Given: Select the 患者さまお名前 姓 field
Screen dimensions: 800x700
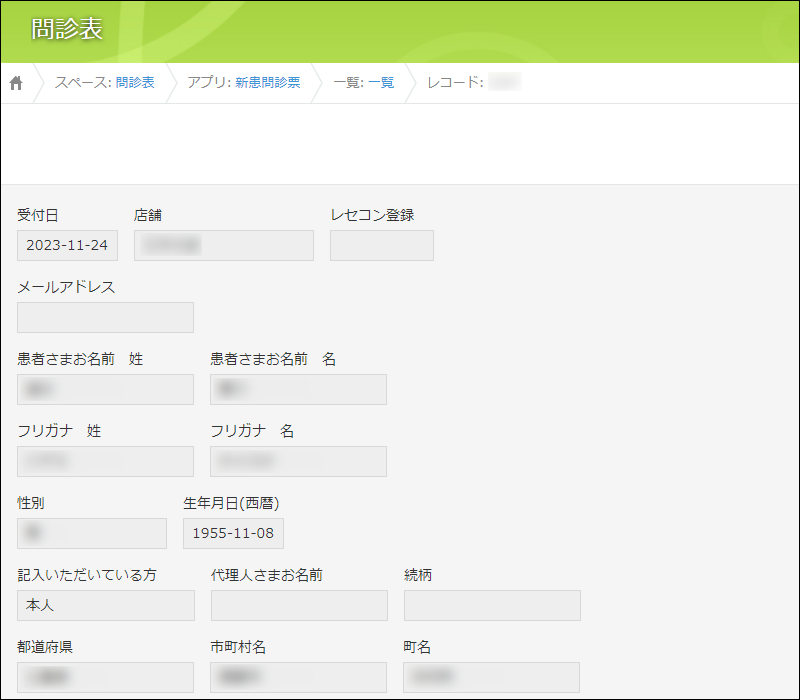Looking at the screenshot, I should [105, 389].
